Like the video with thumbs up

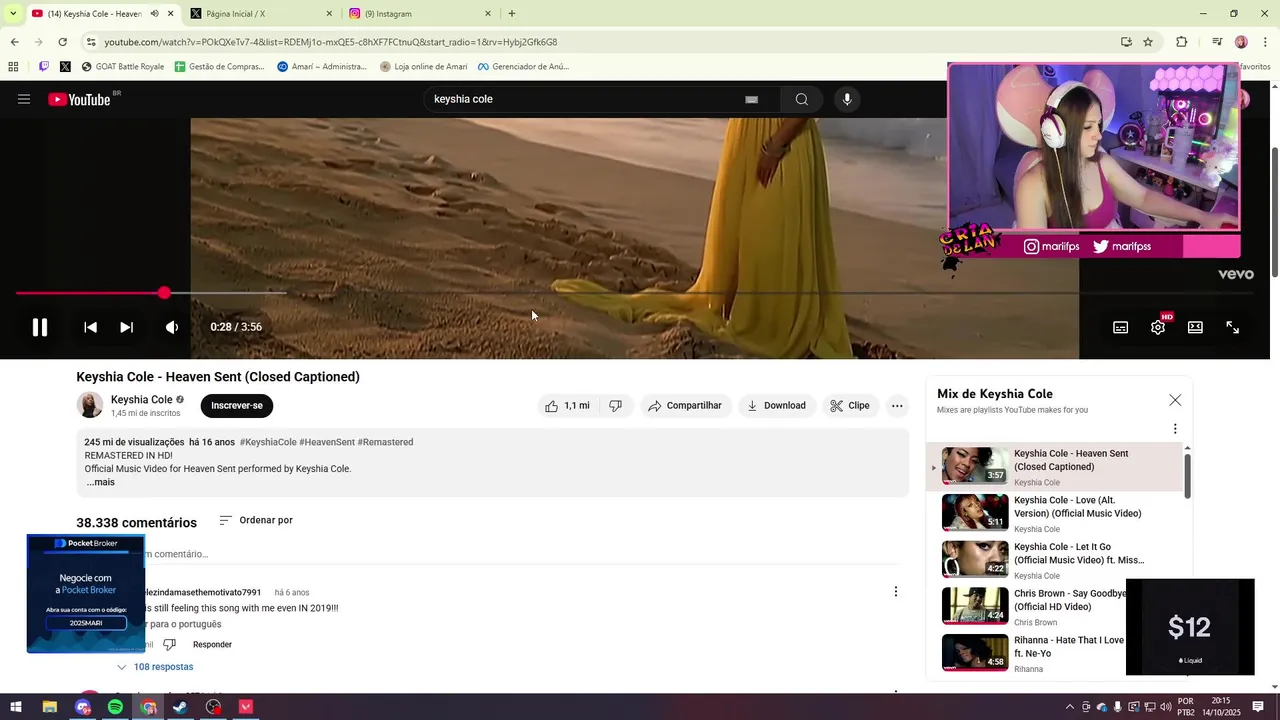567,406
